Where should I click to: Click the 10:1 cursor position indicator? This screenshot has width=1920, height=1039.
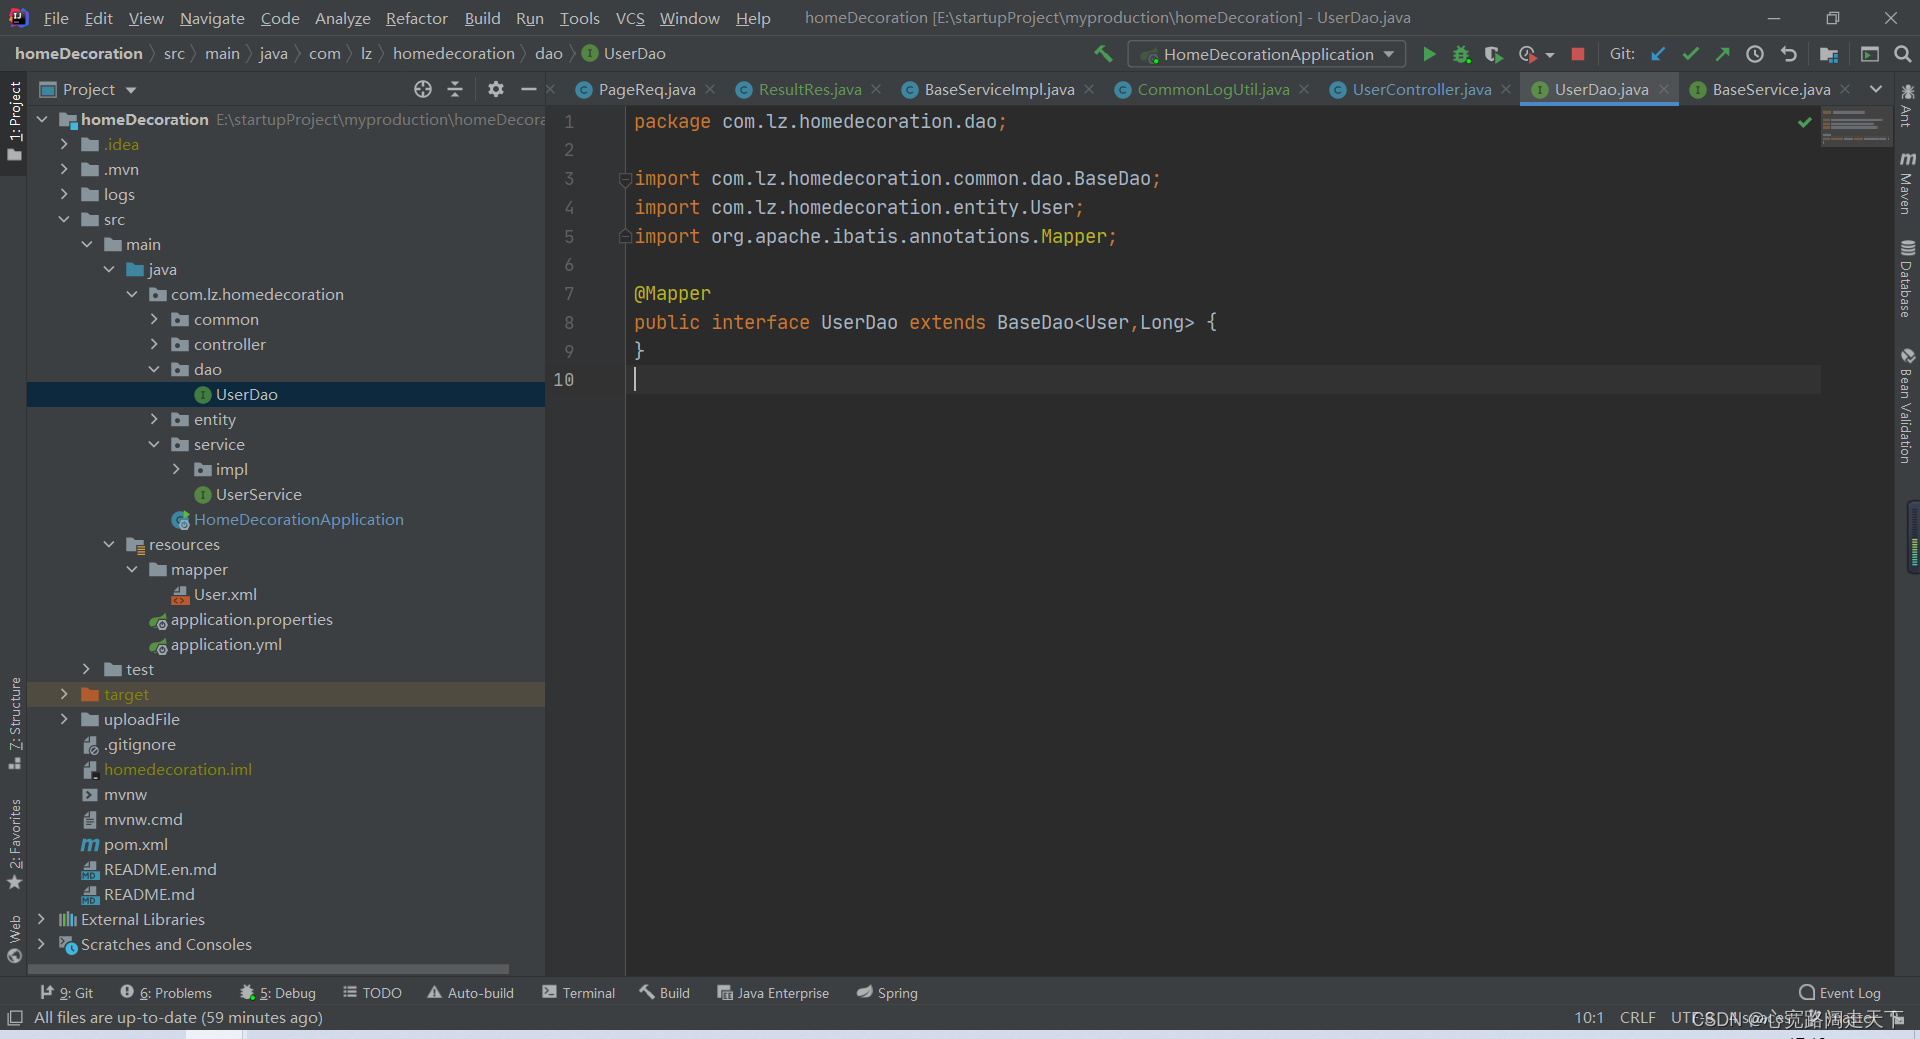coord(1589,1017)
